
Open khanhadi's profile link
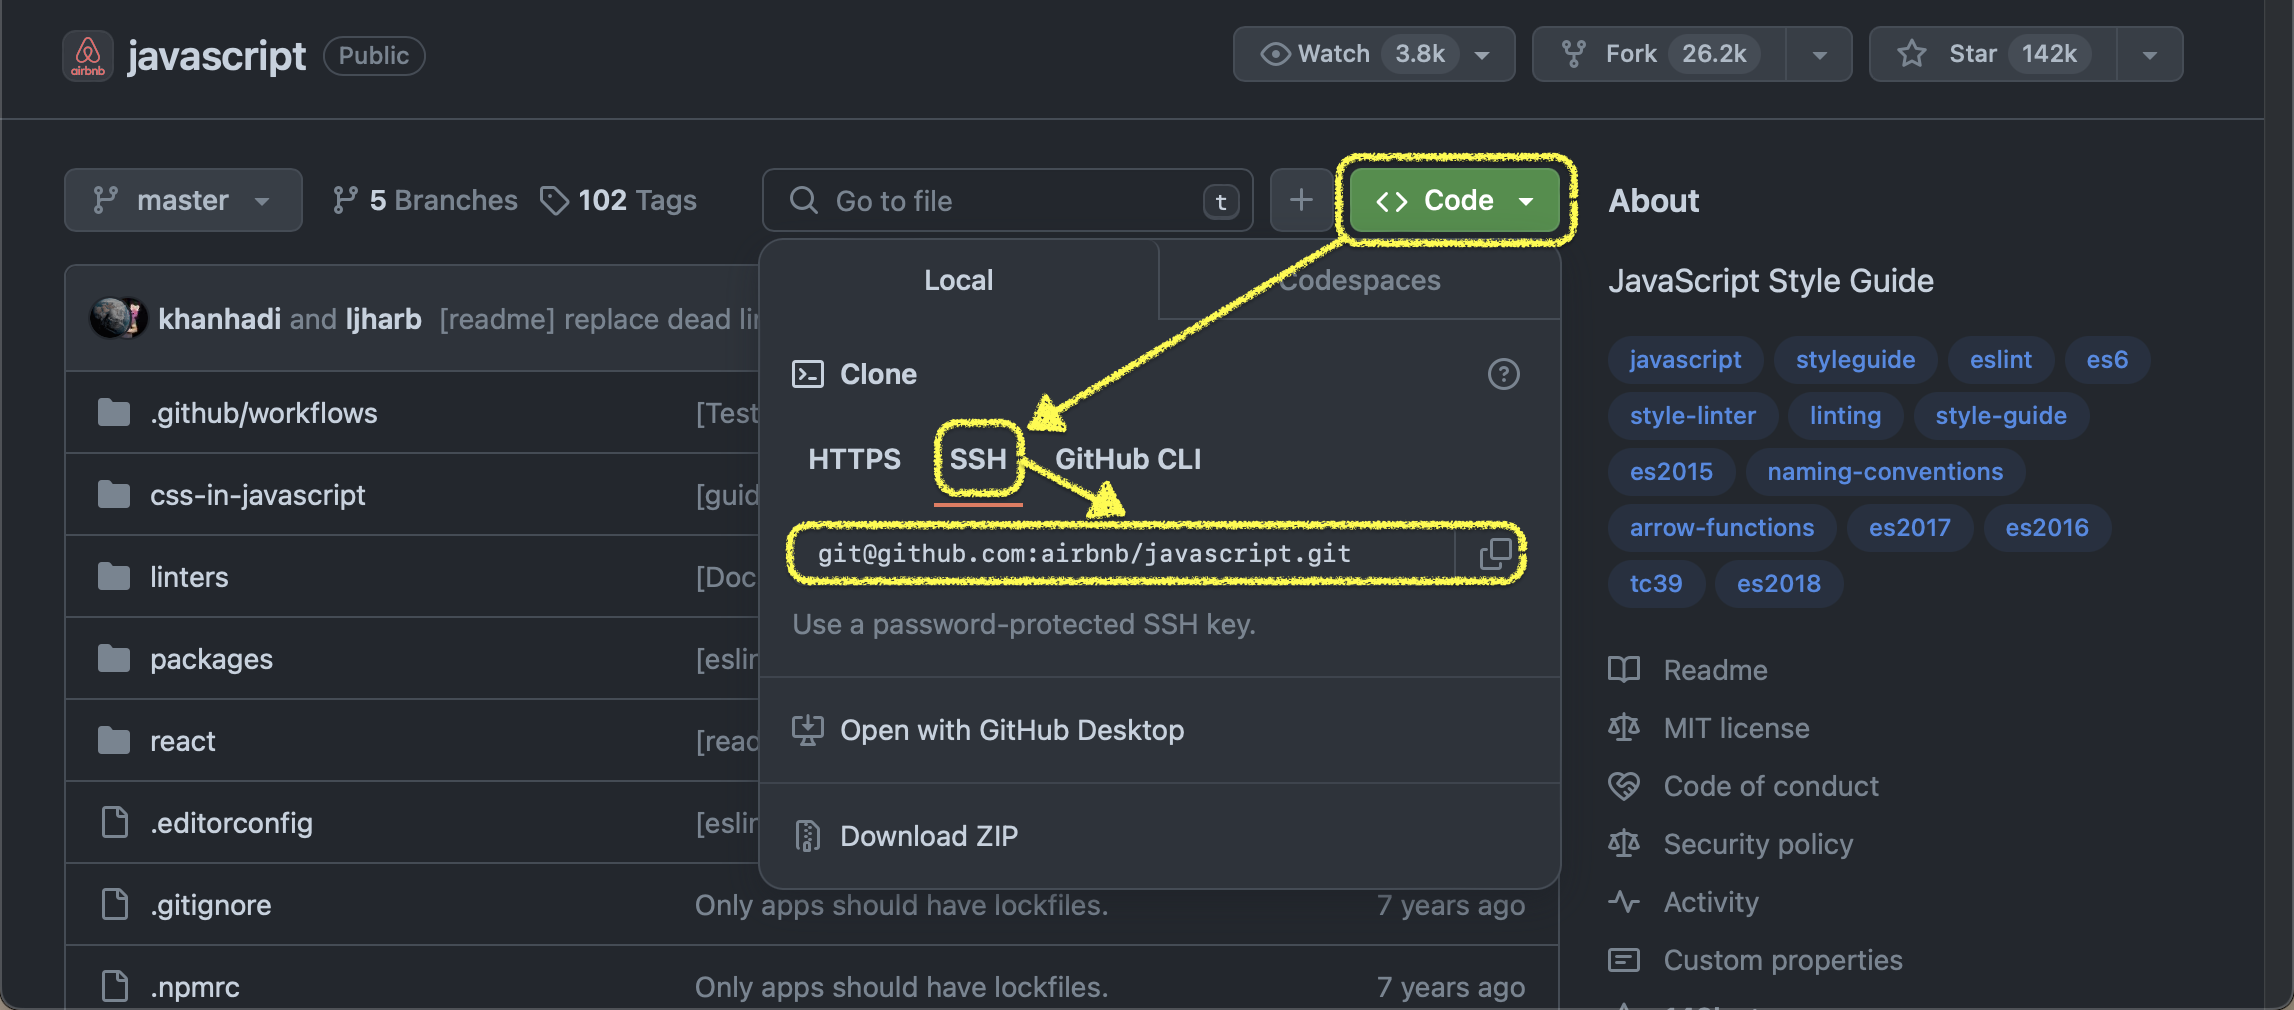click(219, 319)
